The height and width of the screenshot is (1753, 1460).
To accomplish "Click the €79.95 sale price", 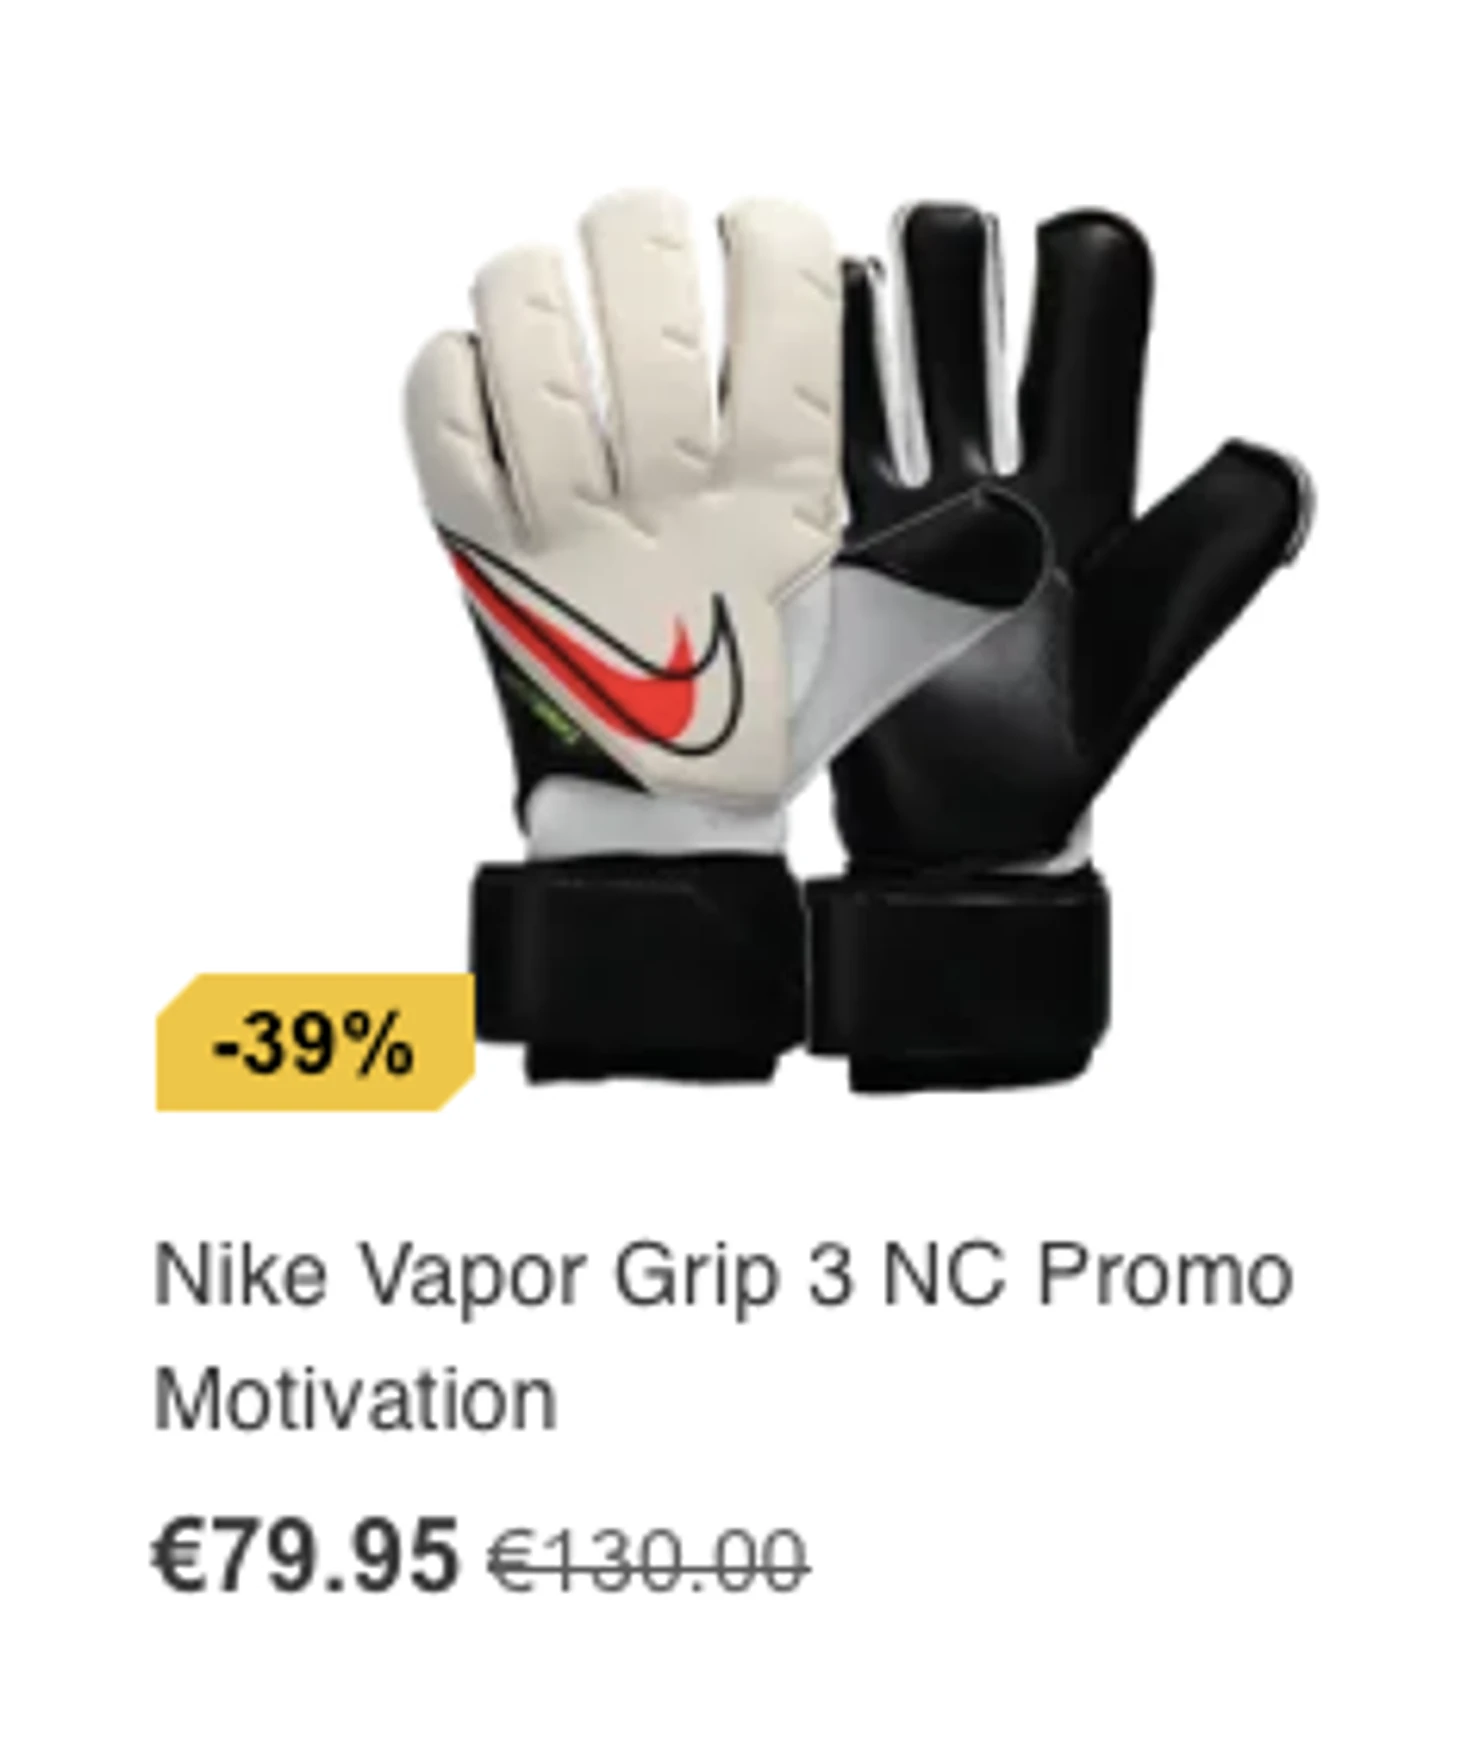I will coord(304,1555).
